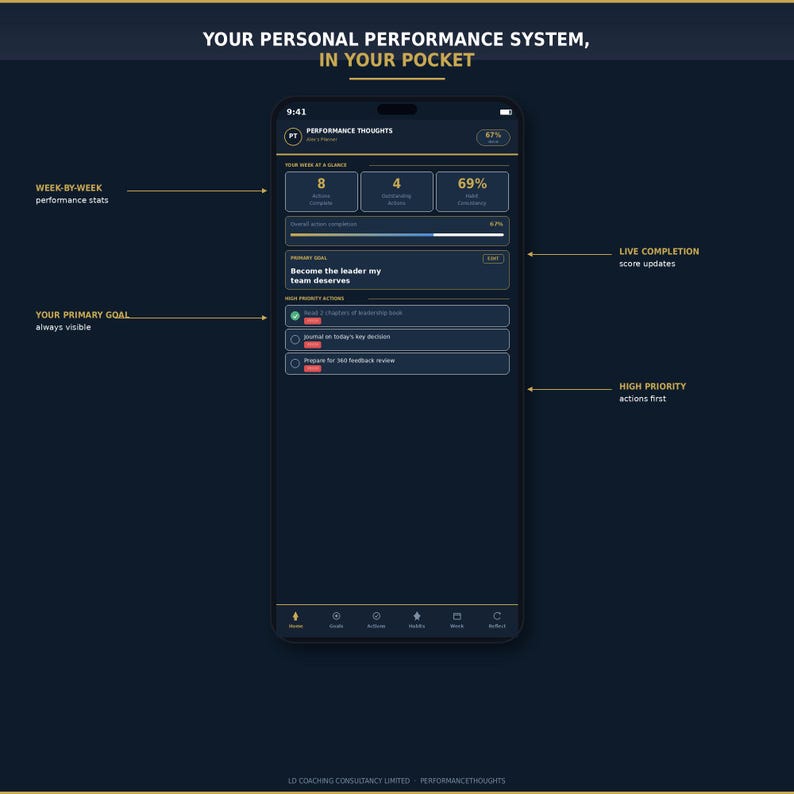This screenshot has height=794, width=794.
Task: Click the 67% value beside completion label
Action: 496,224
